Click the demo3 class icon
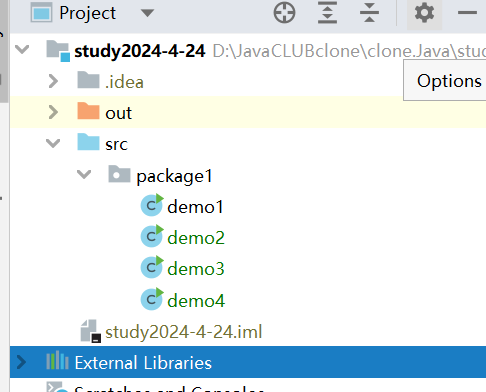This screenshot has width=486, height=392. (x=152, y=267)
